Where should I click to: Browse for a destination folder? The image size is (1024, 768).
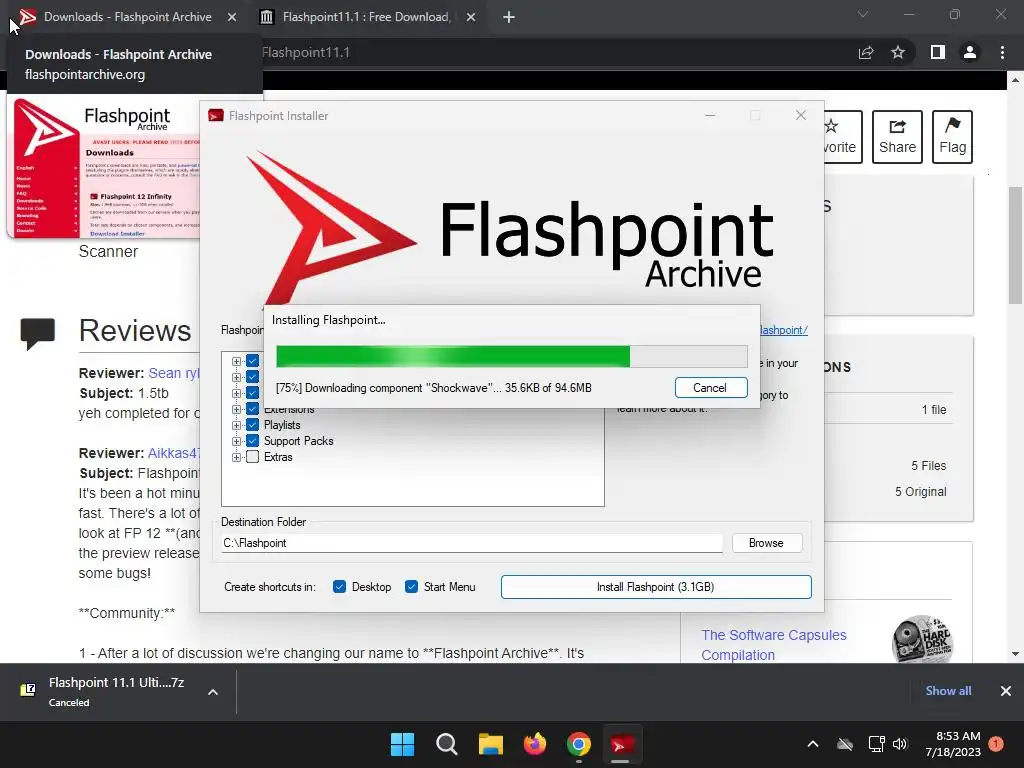767,543
